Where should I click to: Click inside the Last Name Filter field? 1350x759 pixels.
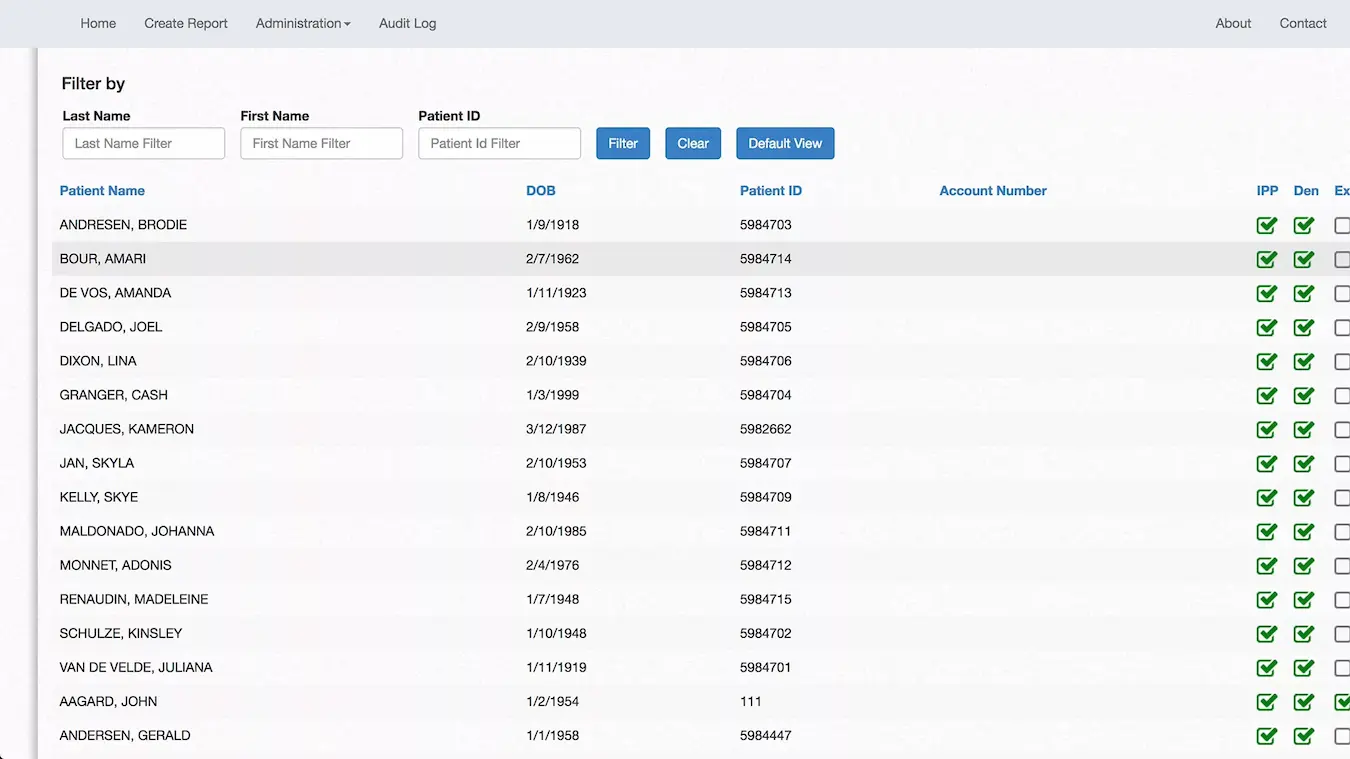143,143
